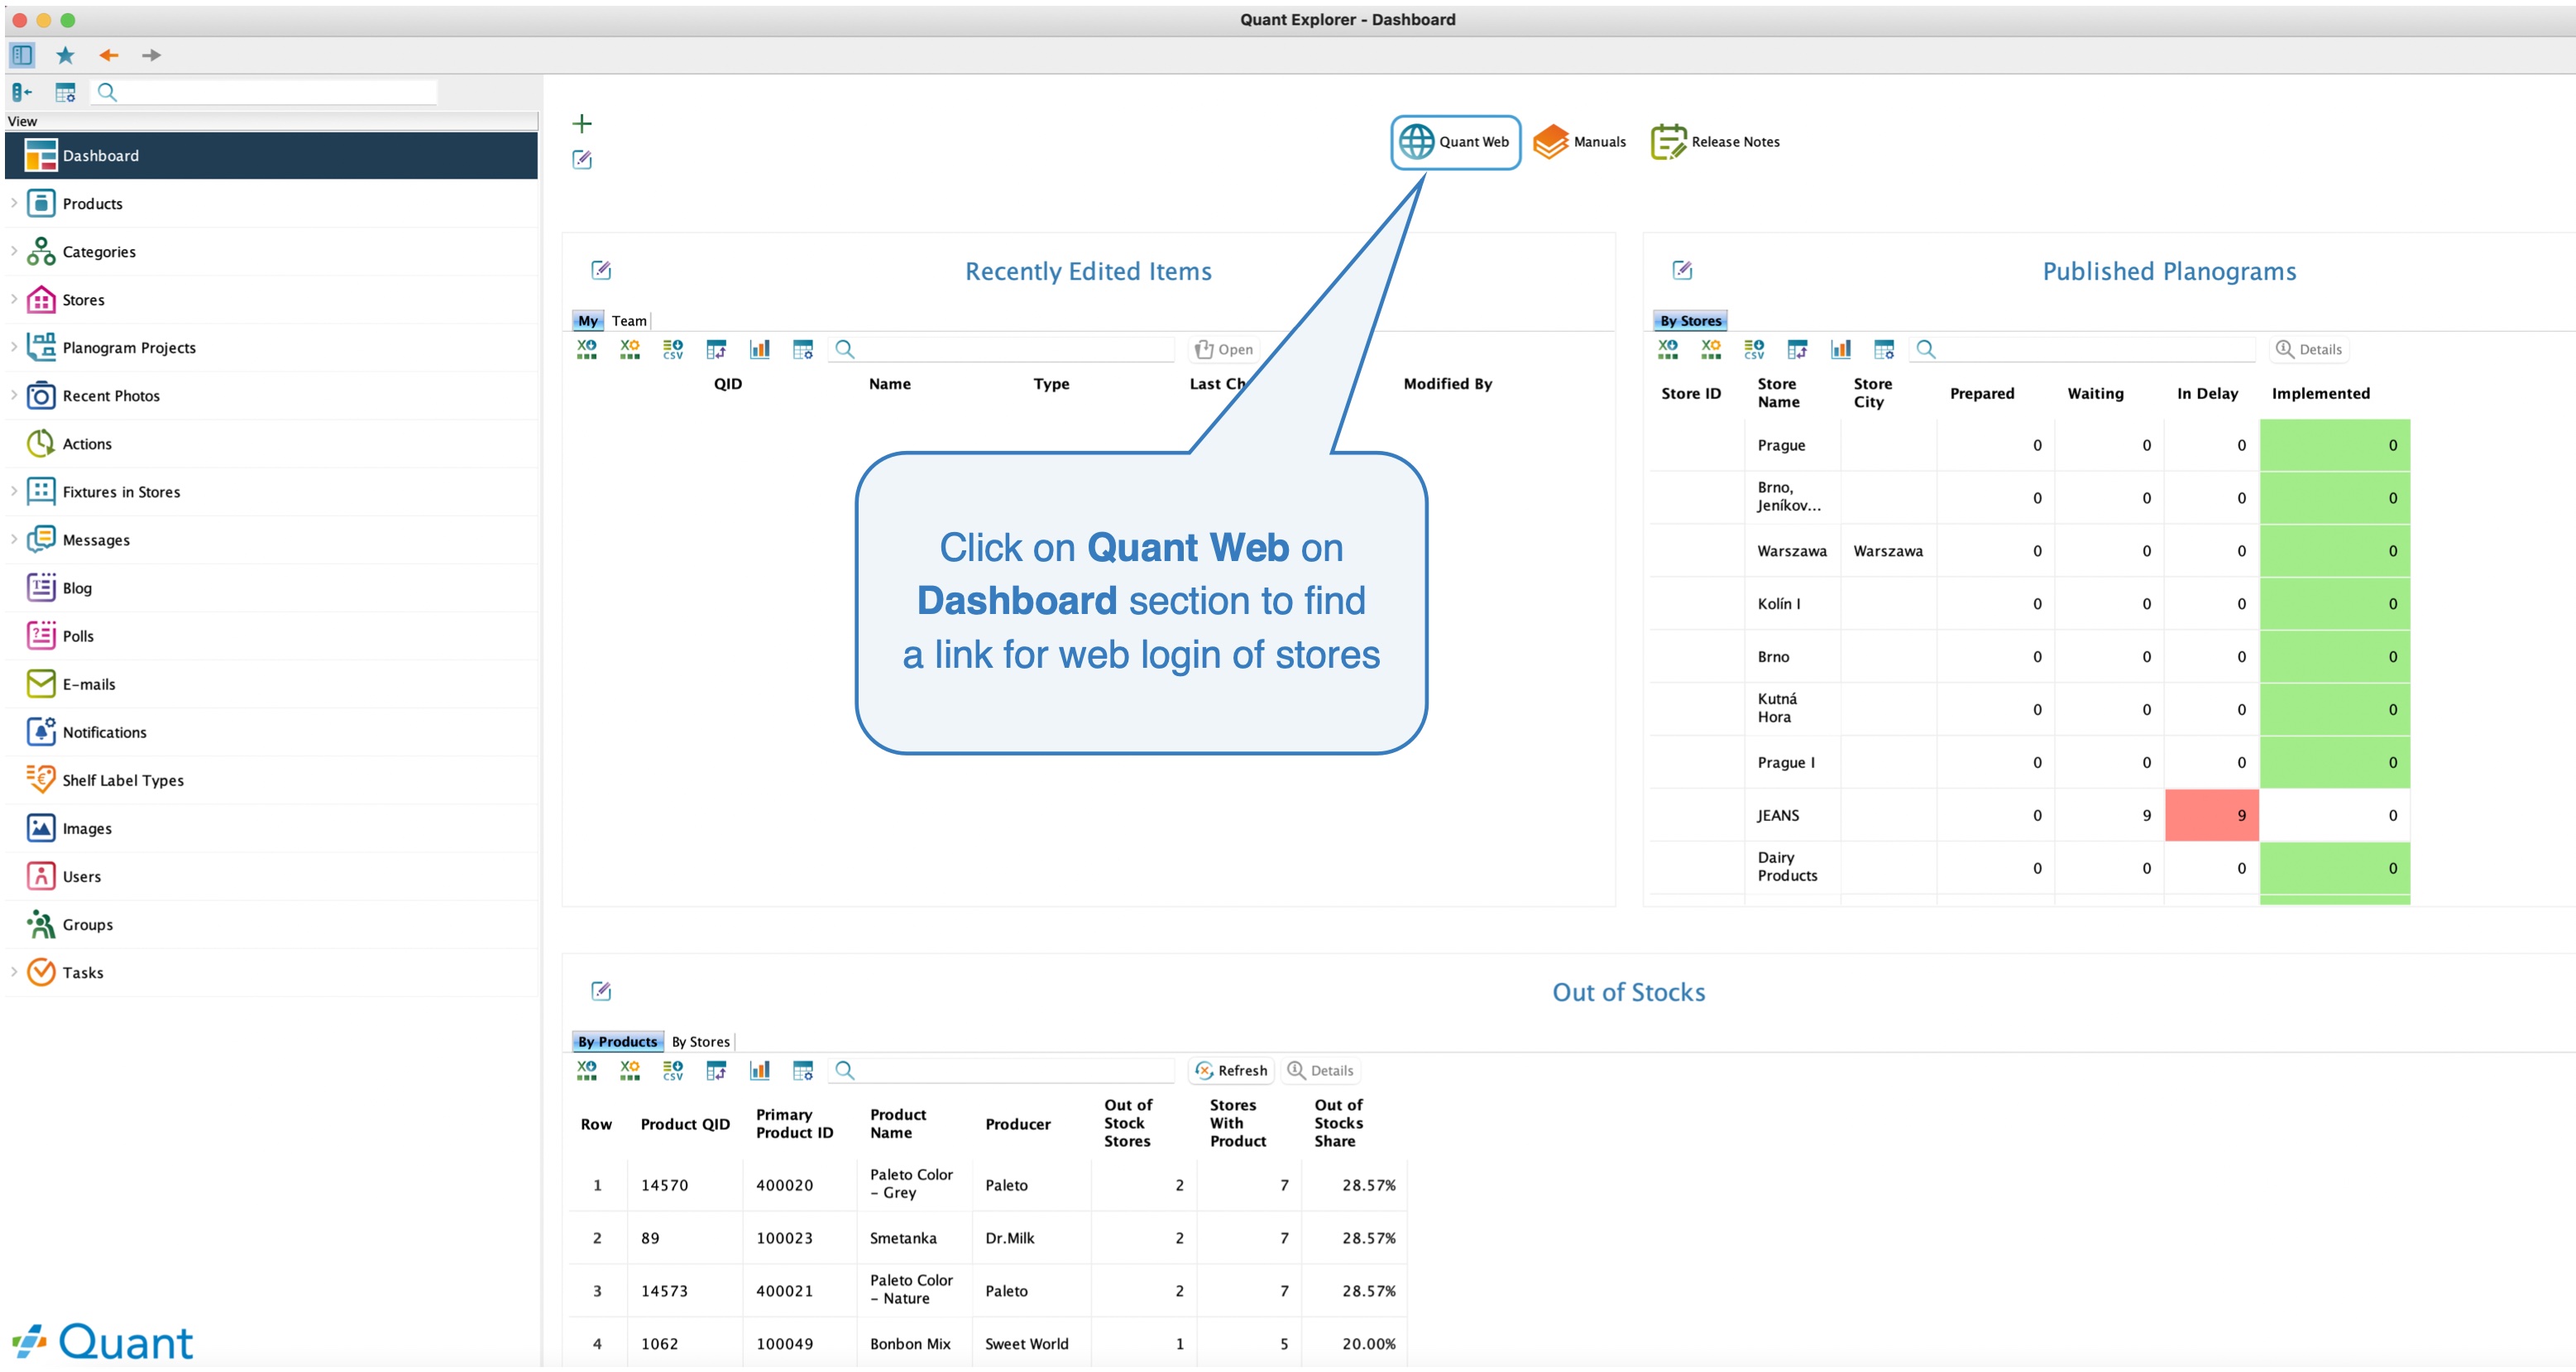Switch to Team tab in Recently Edited Items
Screen dimensions: 2576x1372
click(x=629, y=321)
